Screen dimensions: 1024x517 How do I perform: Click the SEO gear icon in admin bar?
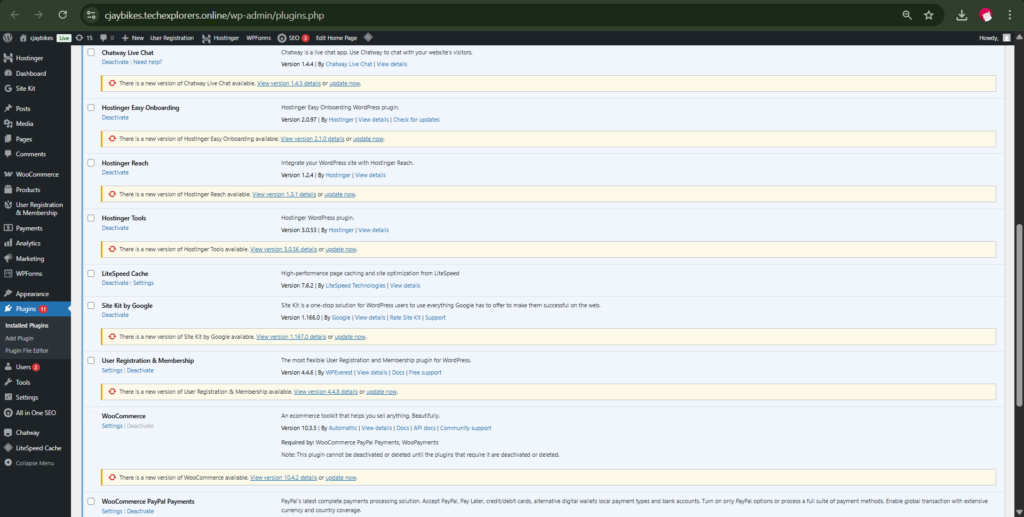281,38
